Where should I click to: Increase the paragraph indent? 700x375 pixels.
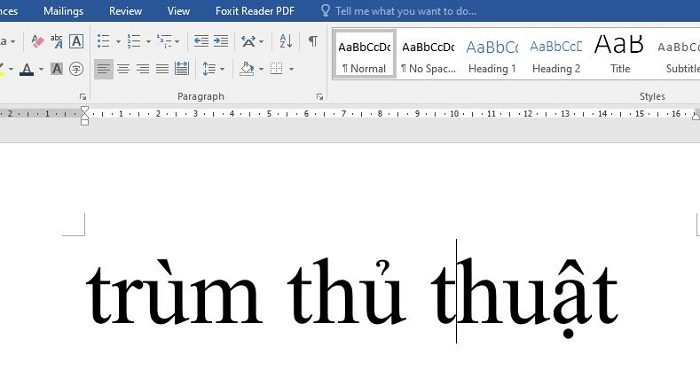221,42
